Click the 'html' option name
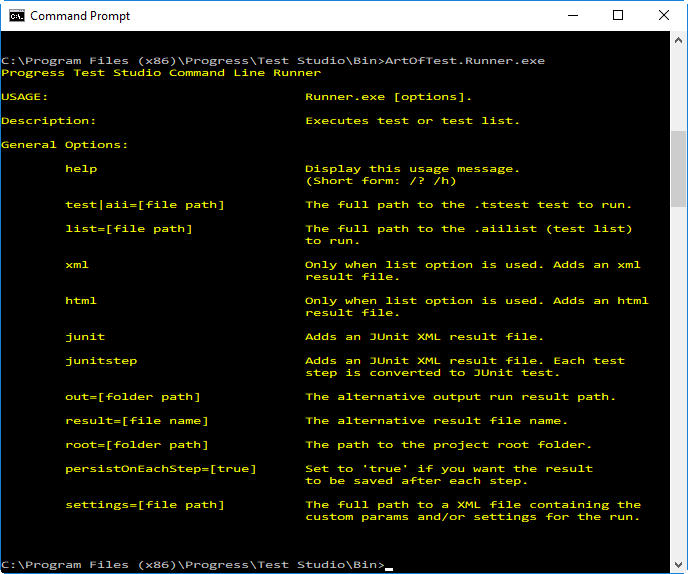The image size is (688, 574). click(81, 301)
